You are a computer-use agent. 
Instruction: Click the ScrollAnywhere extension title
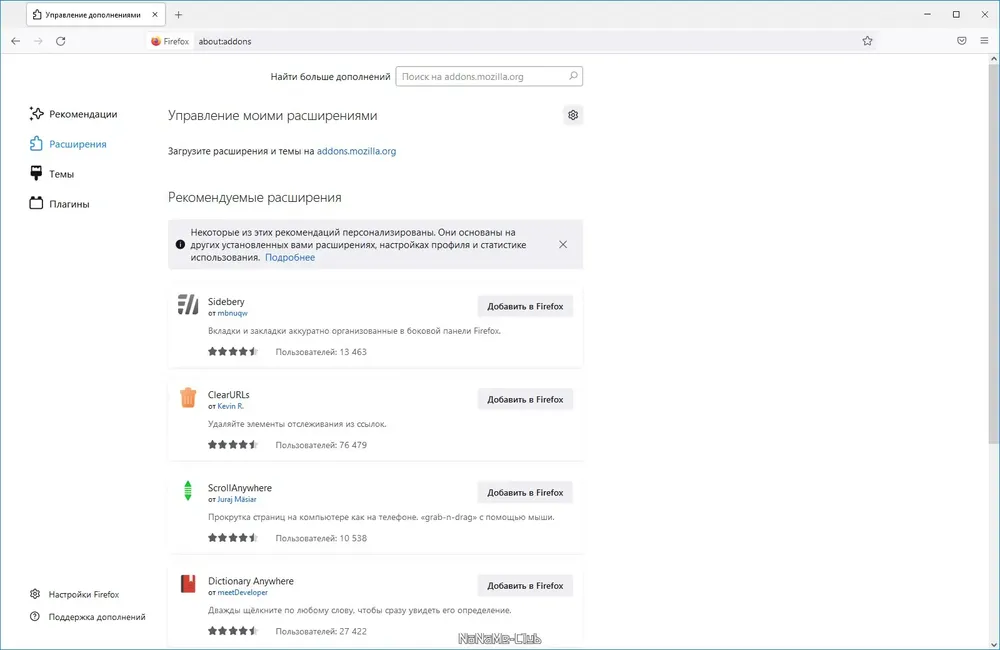point(240,488)
